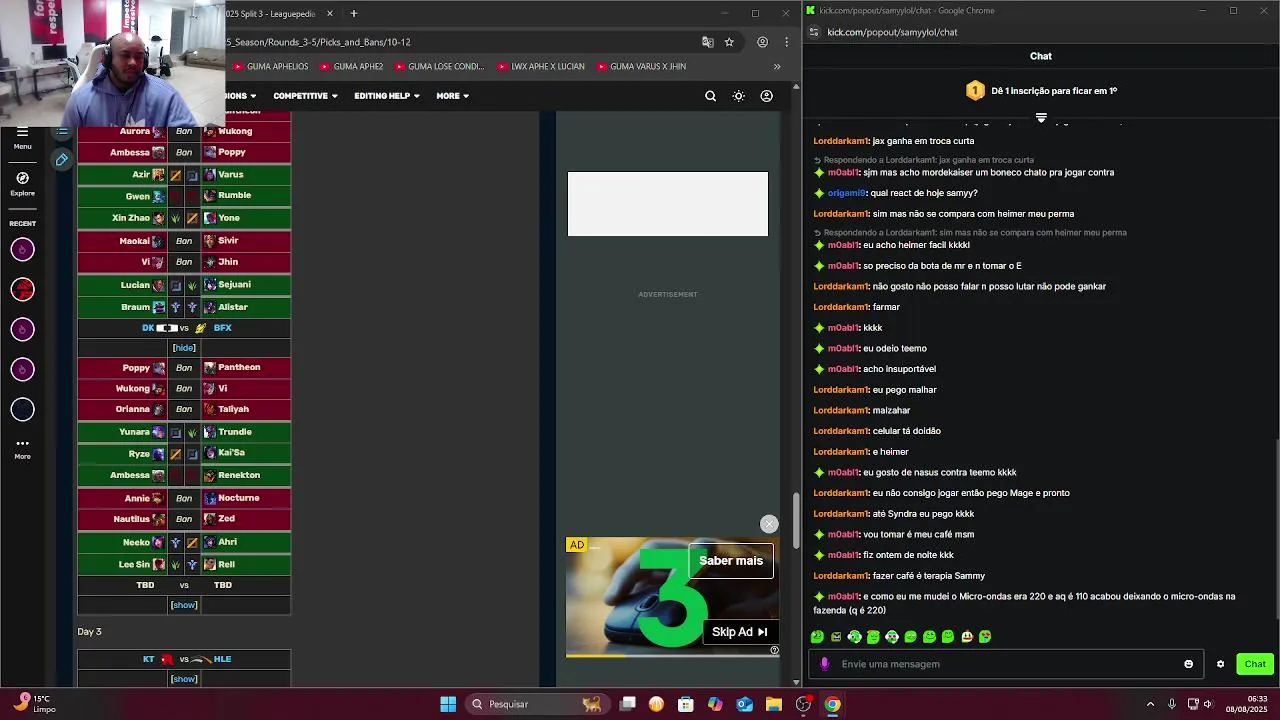Image resolution: width=1280 pixels, height=720 pixels.
Task: Click the Chrome taskbar icon
Action: coord(832,704)
